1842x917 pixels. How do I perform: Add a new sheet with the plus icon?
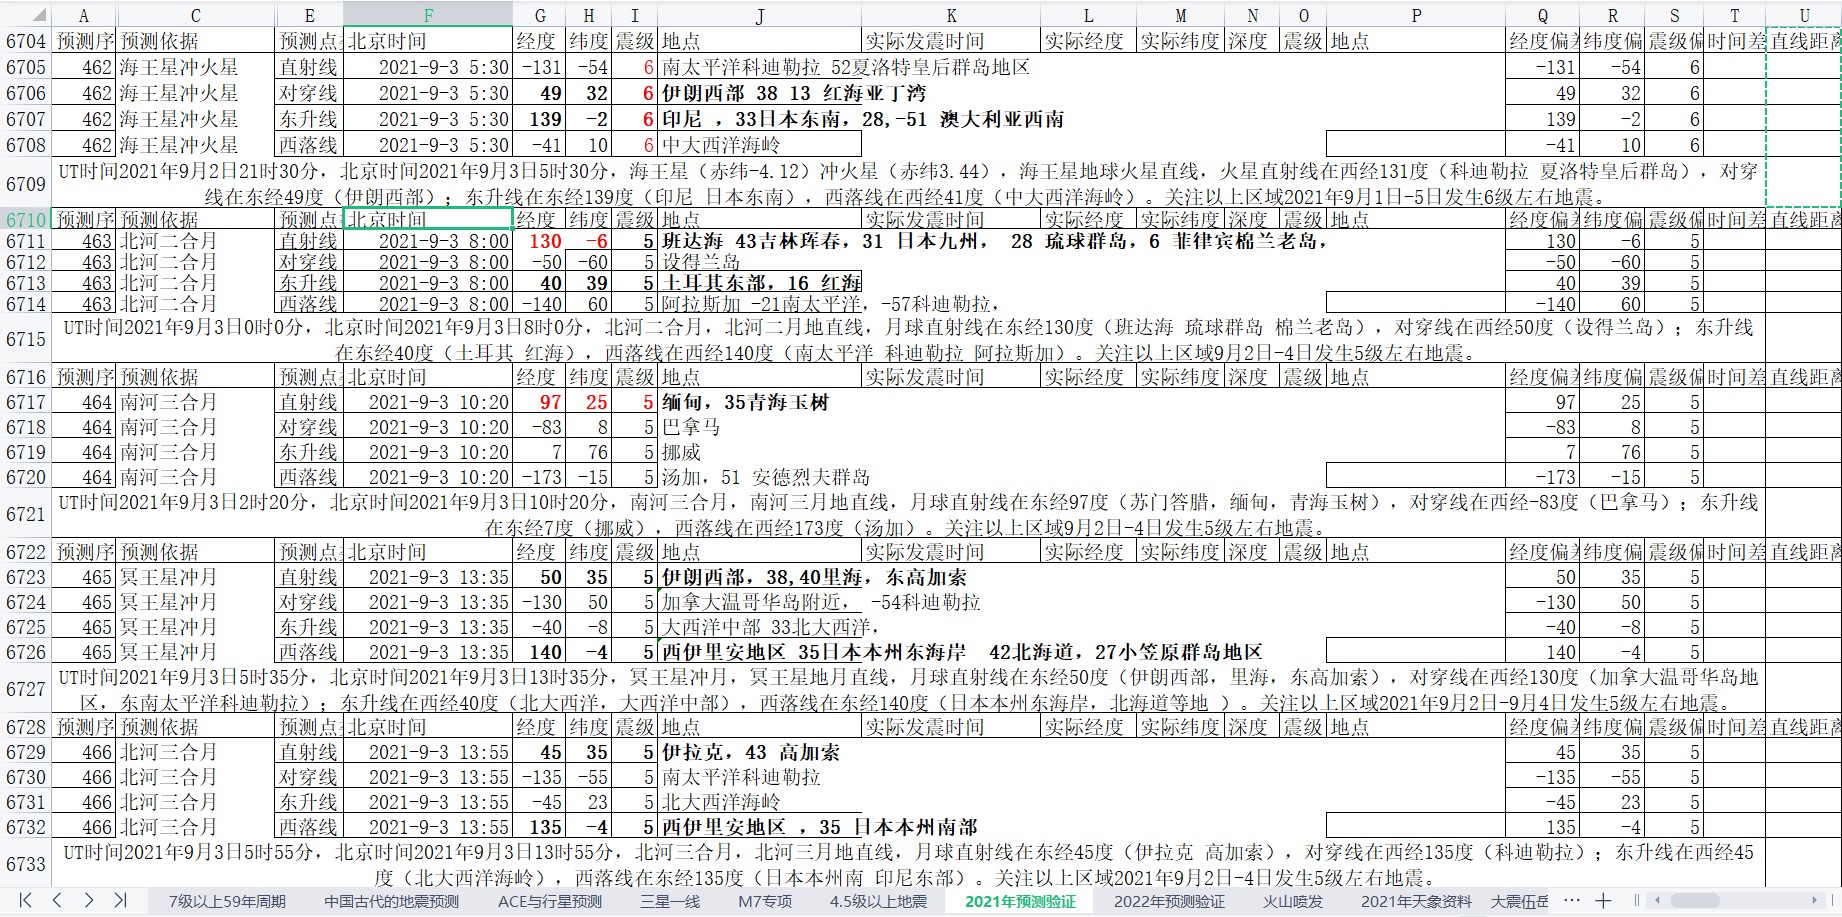click(1603, 901)
